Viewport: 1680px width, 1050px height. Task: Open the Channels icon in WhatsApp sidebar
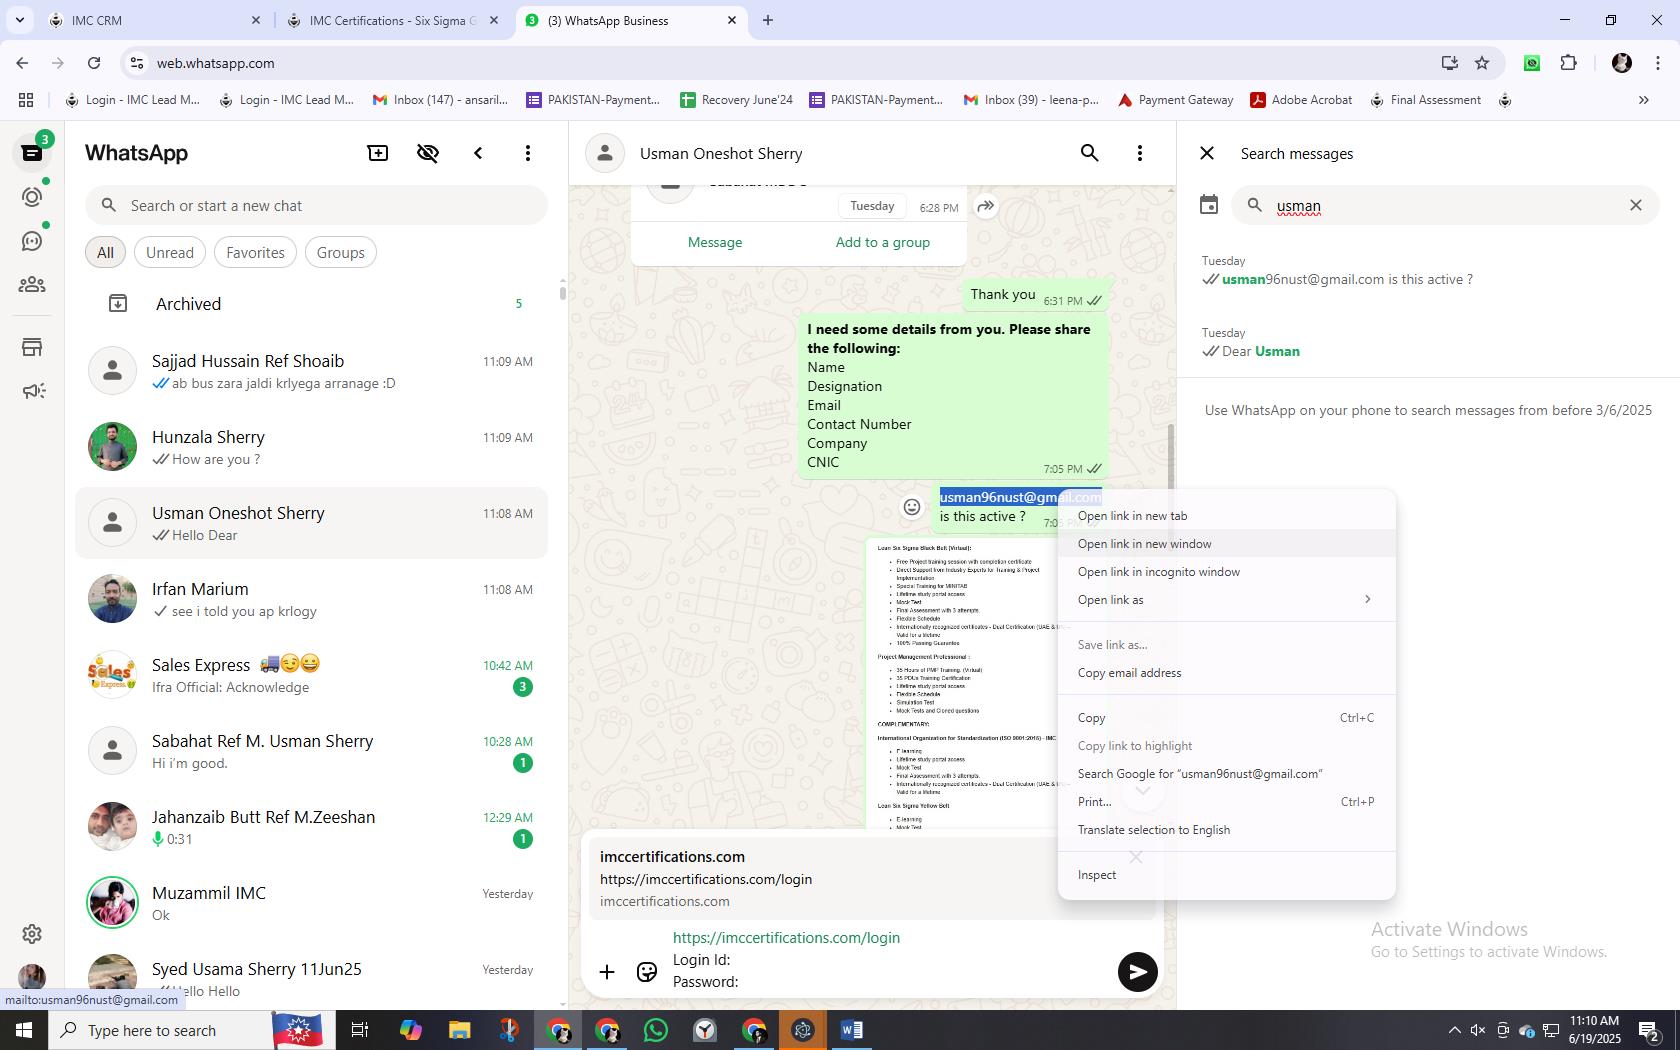pos(32,241)
